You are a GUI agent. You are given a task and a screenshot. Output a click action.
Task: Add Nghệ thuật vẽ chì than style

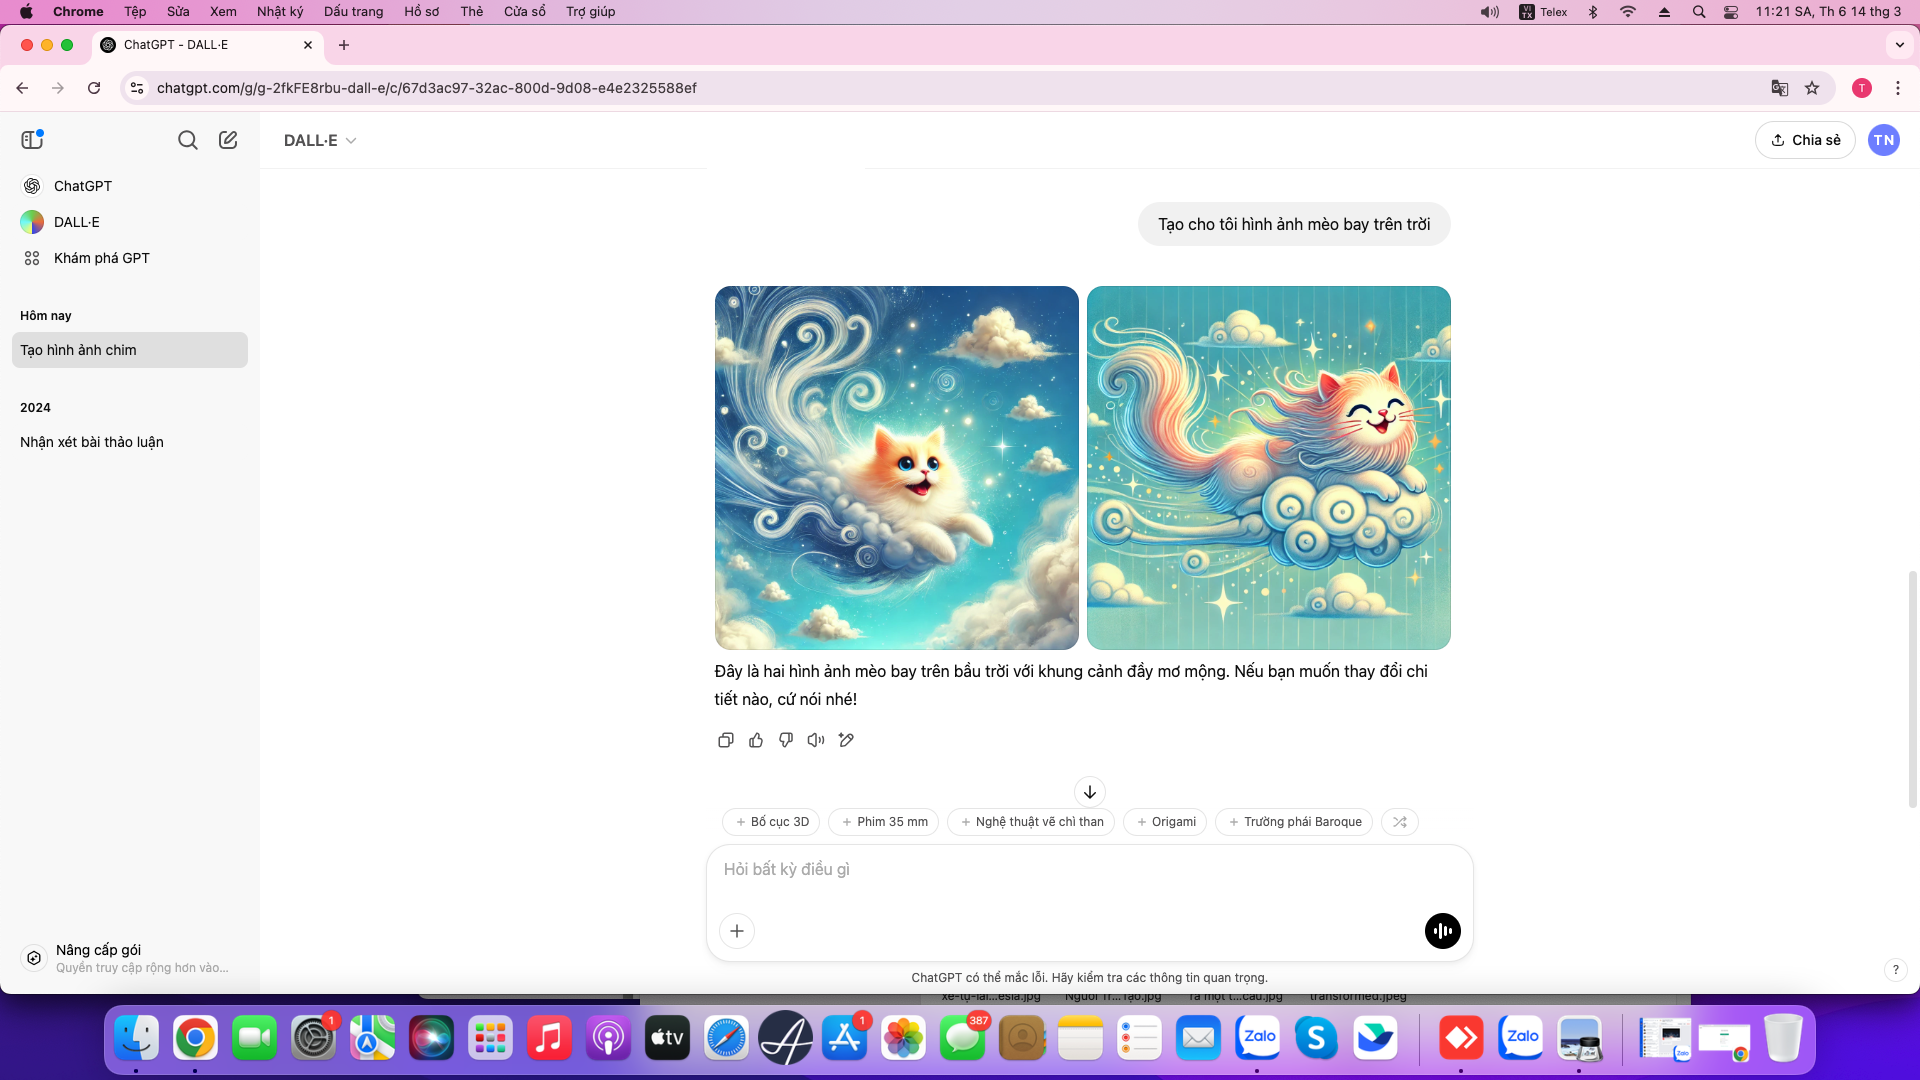1031,822
